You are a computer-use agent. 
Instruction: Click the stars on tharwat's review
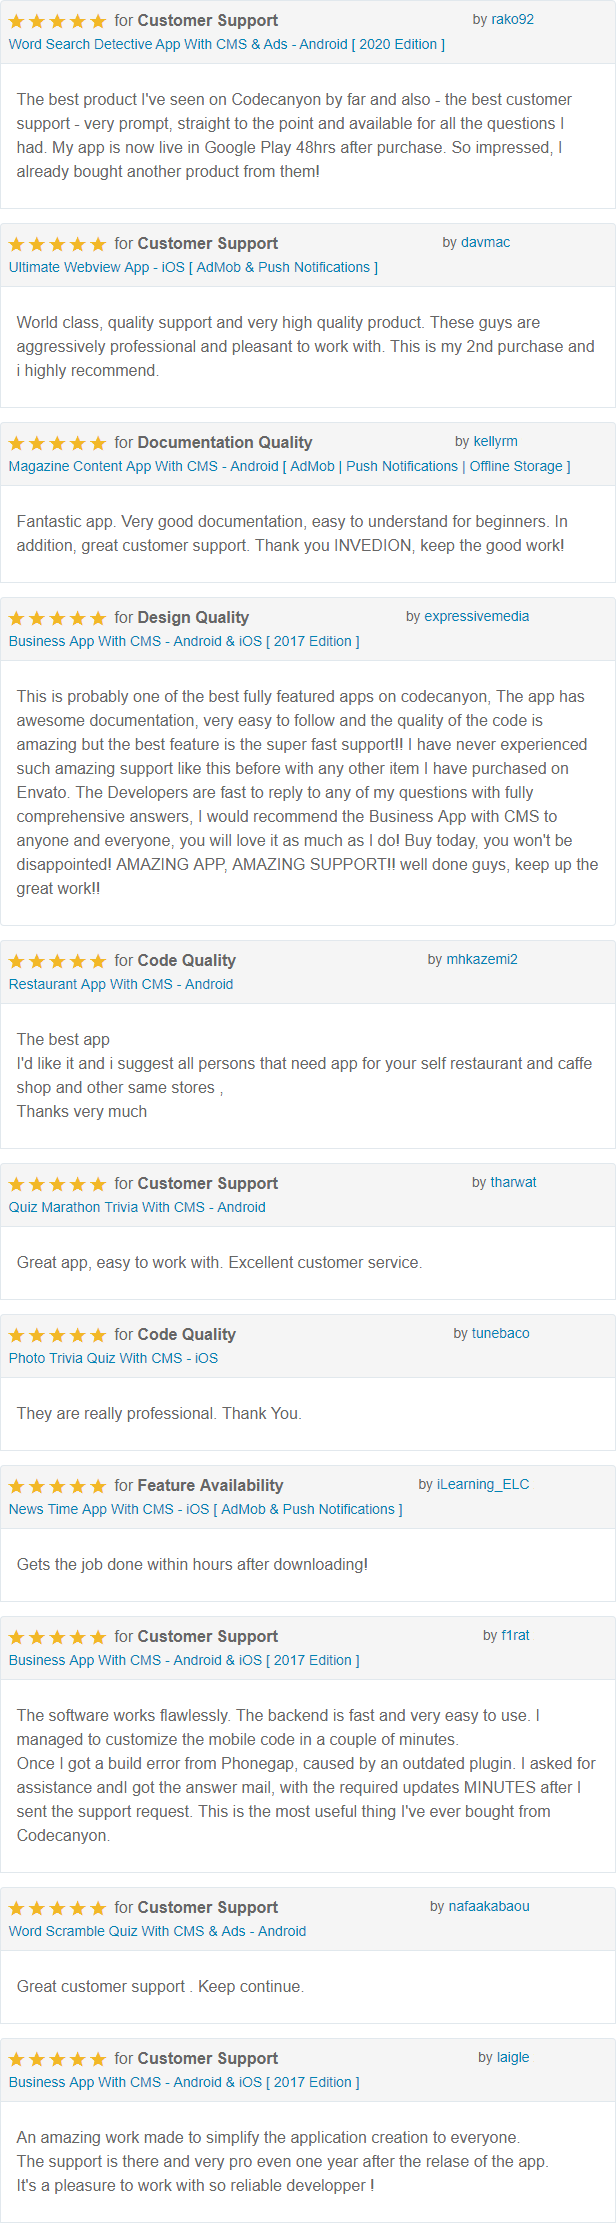click(x=57, y=1184)
